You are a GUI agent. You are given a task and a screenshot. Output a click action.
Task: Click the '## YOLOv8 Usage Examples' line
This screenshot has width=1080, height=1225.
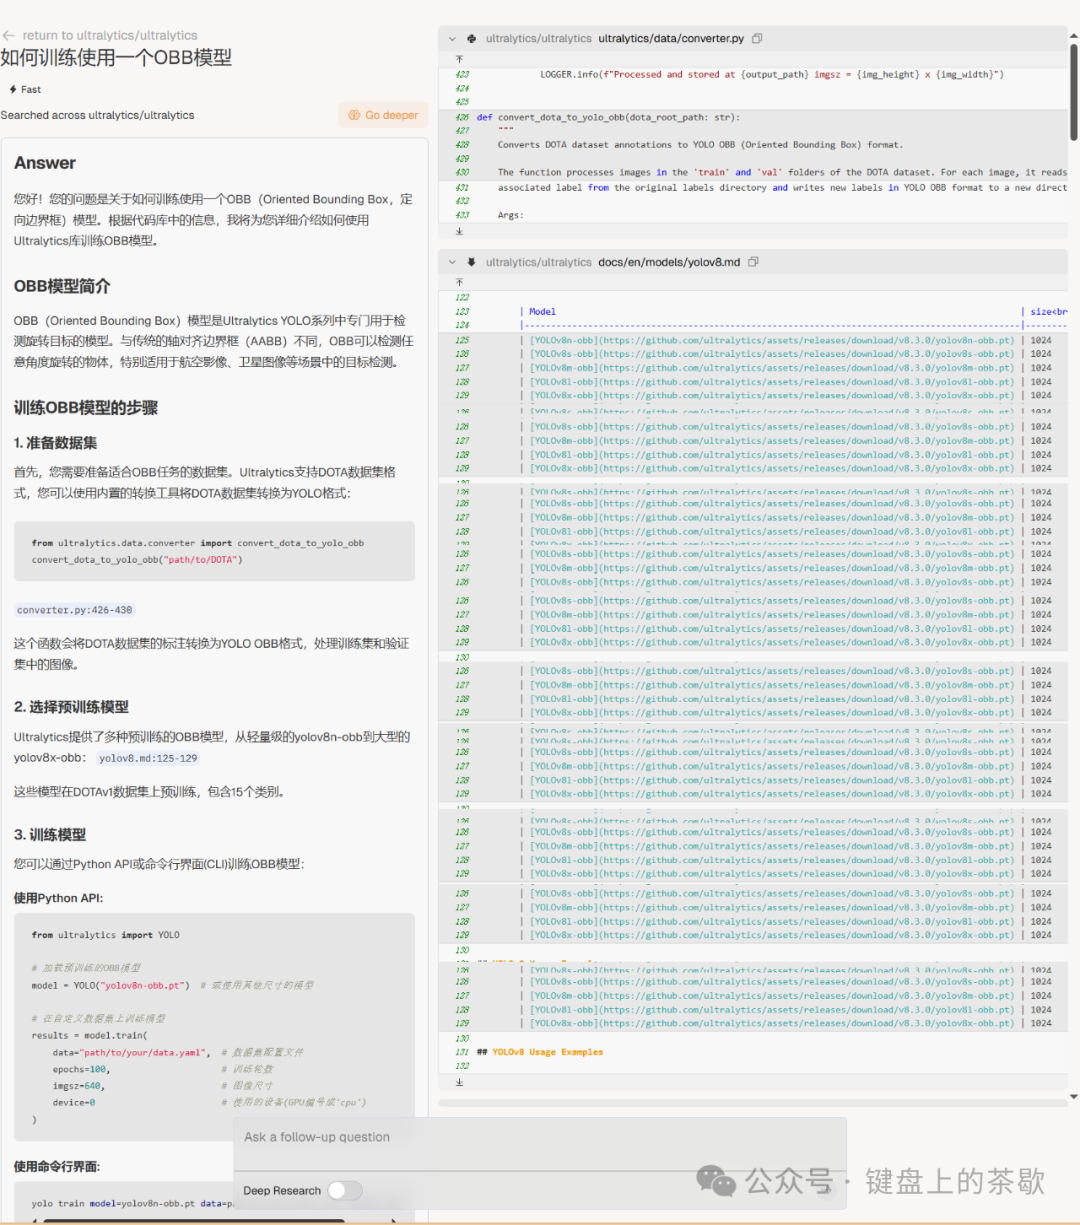coord(540,1052)
